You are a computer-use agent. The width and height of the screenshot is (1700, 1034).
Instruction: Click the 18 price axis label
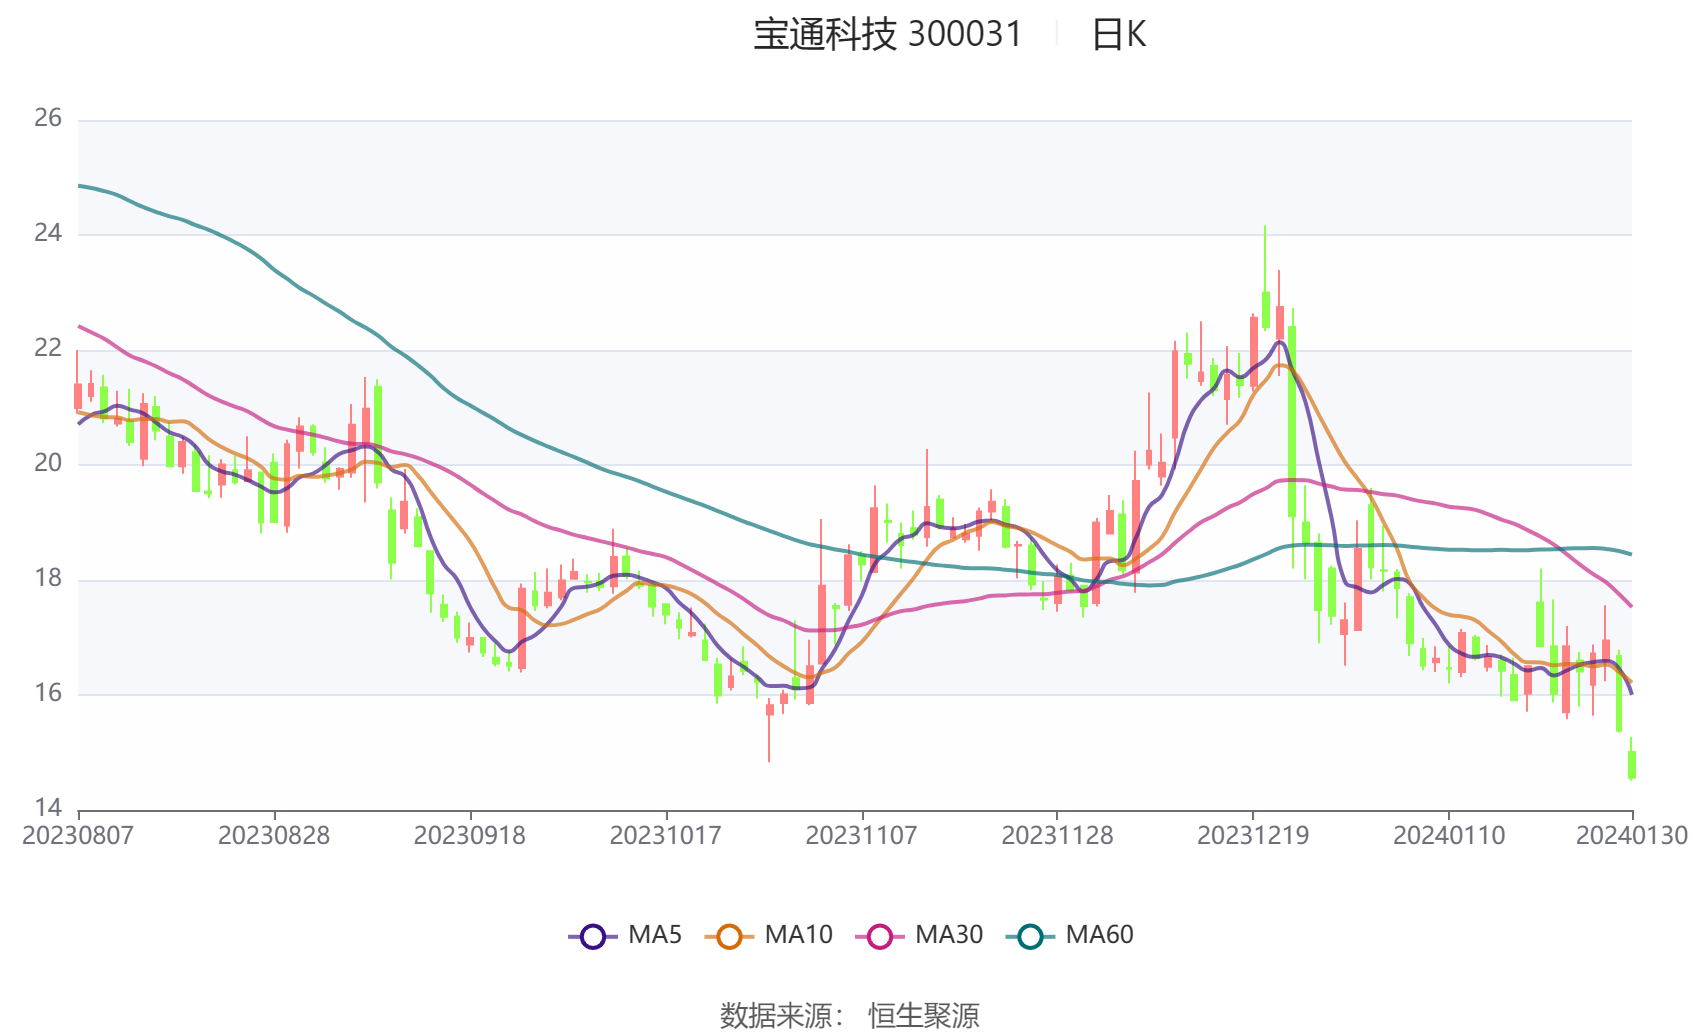click(48, 578)
